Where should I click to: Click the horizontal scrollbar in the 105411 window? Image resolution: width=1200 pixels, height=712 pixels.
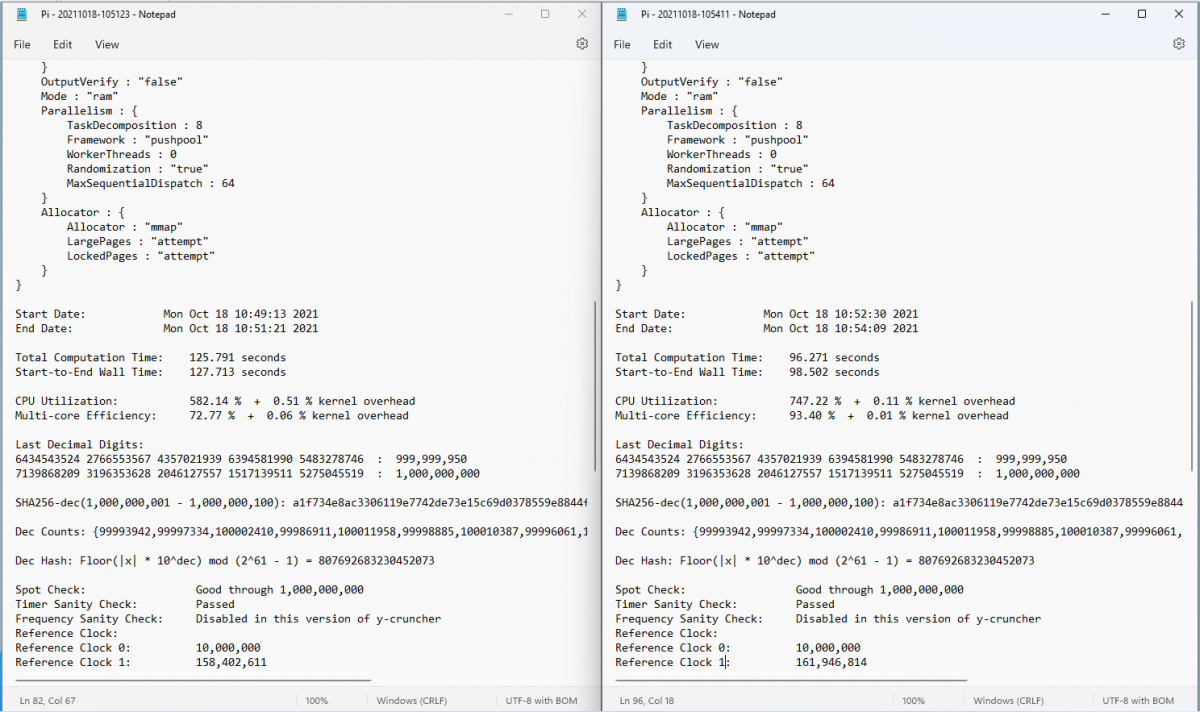(x=790, y=681)
